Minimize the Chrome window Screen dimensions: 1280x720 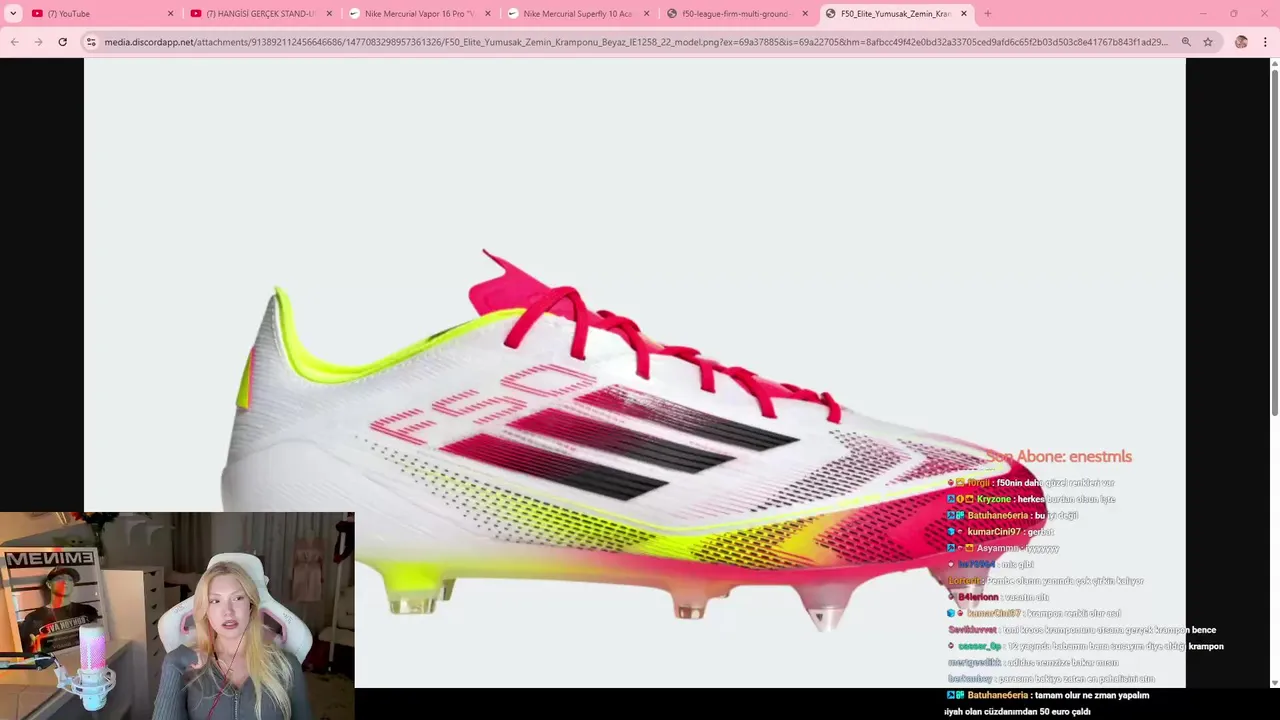[x=1203, y=13]
